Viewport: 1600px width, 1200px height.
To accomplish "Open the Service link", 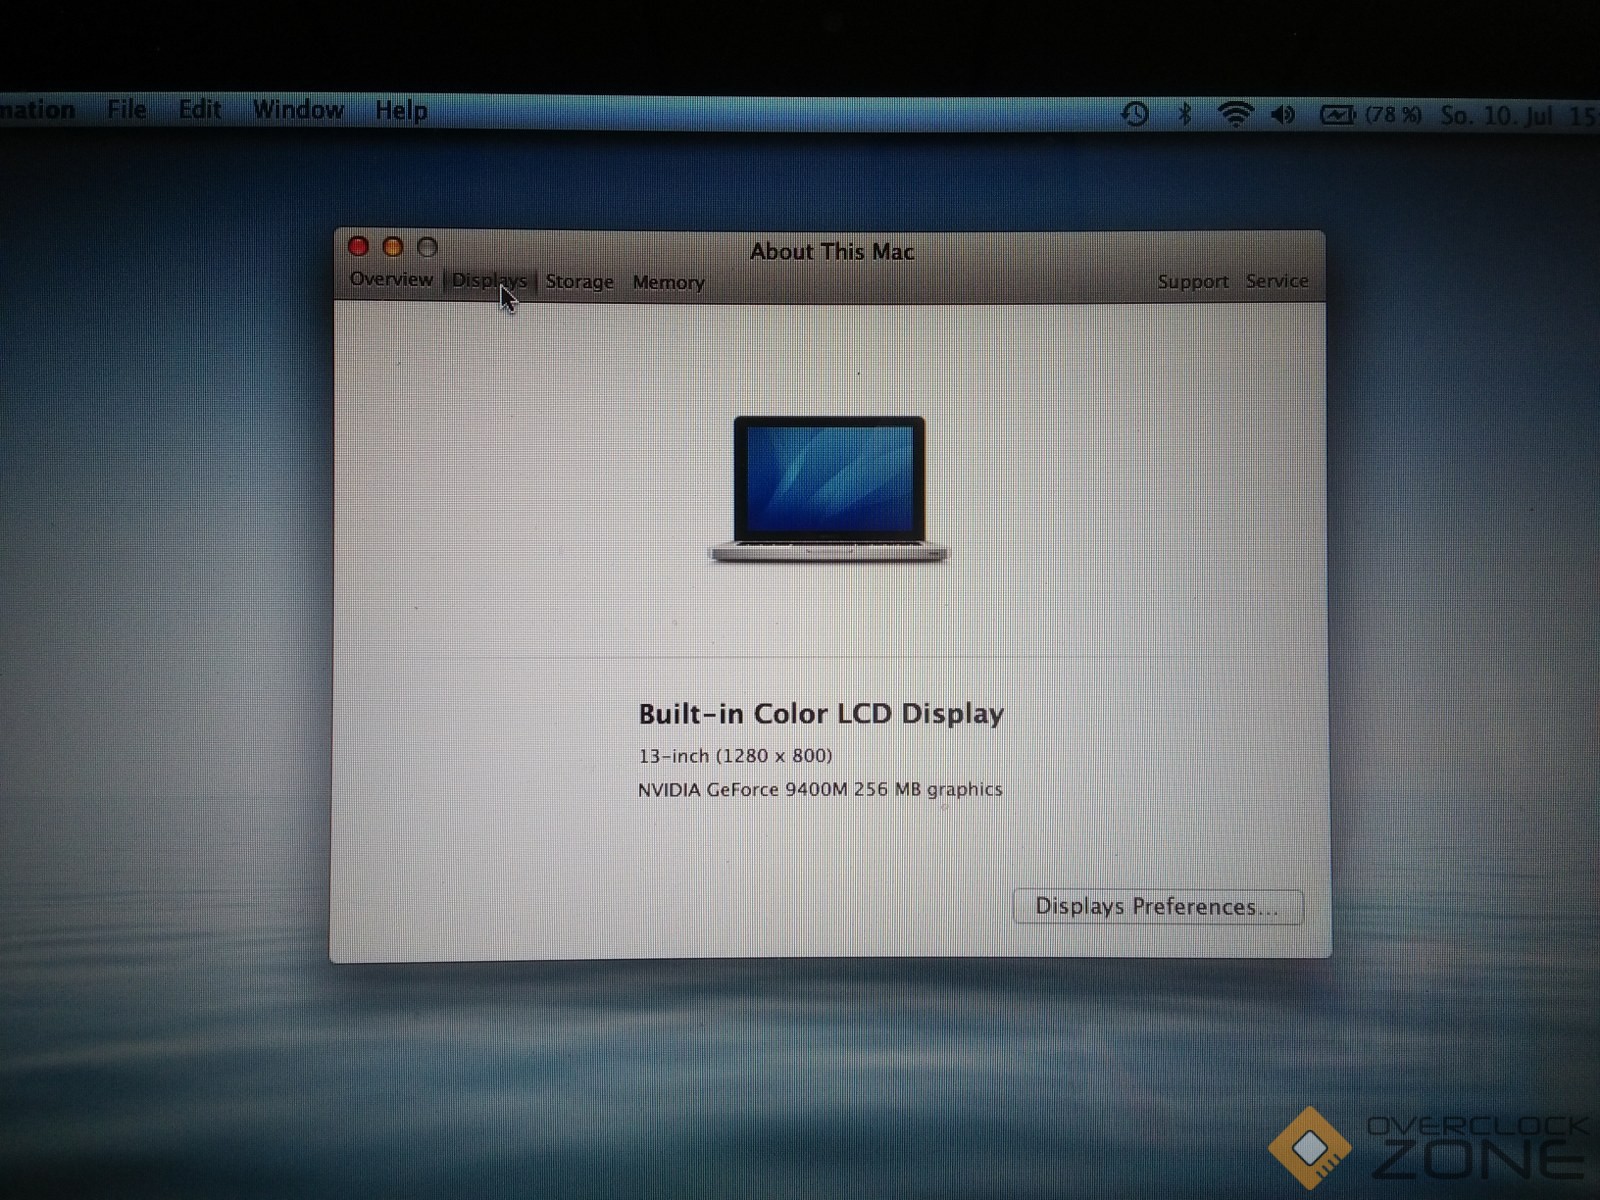I will pos(1277,281).
